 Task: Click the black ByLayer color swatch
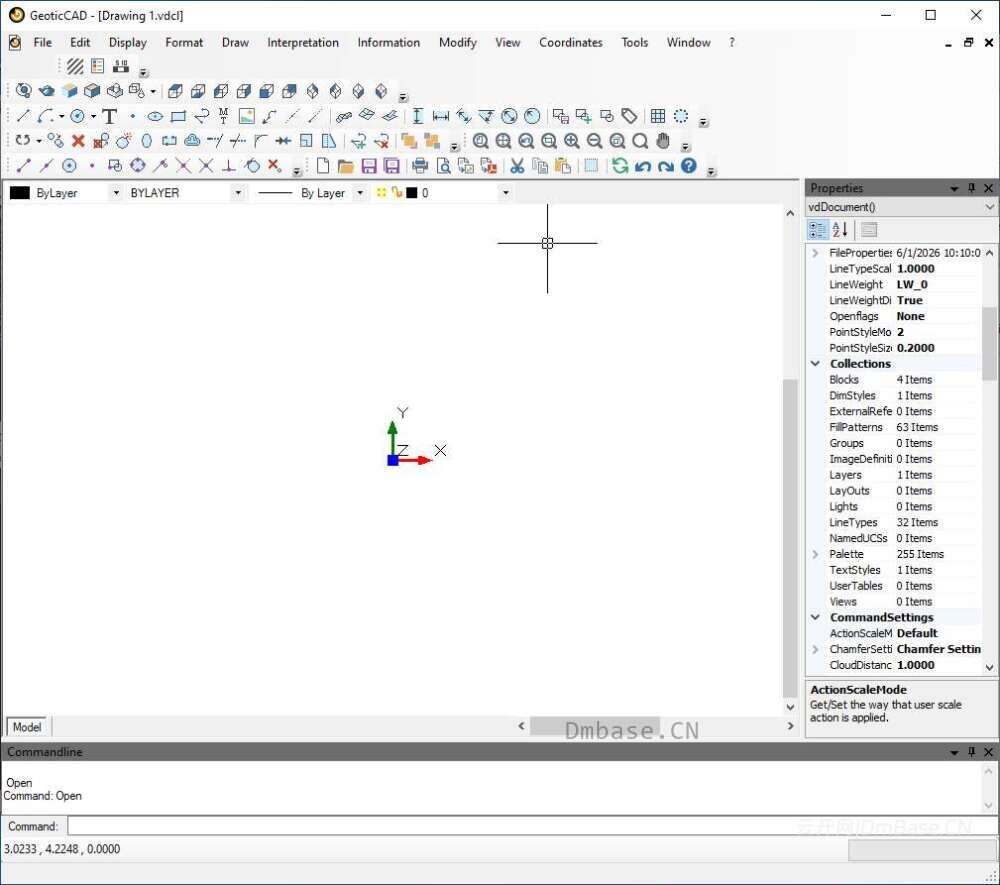pos(20,193)
